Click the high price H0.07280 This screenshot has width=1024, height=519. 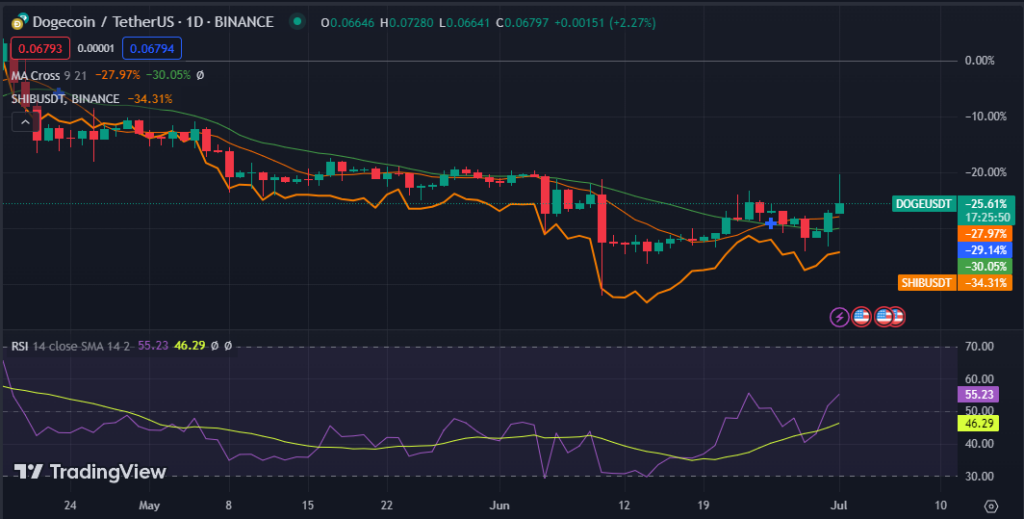(x=406, y=23)
